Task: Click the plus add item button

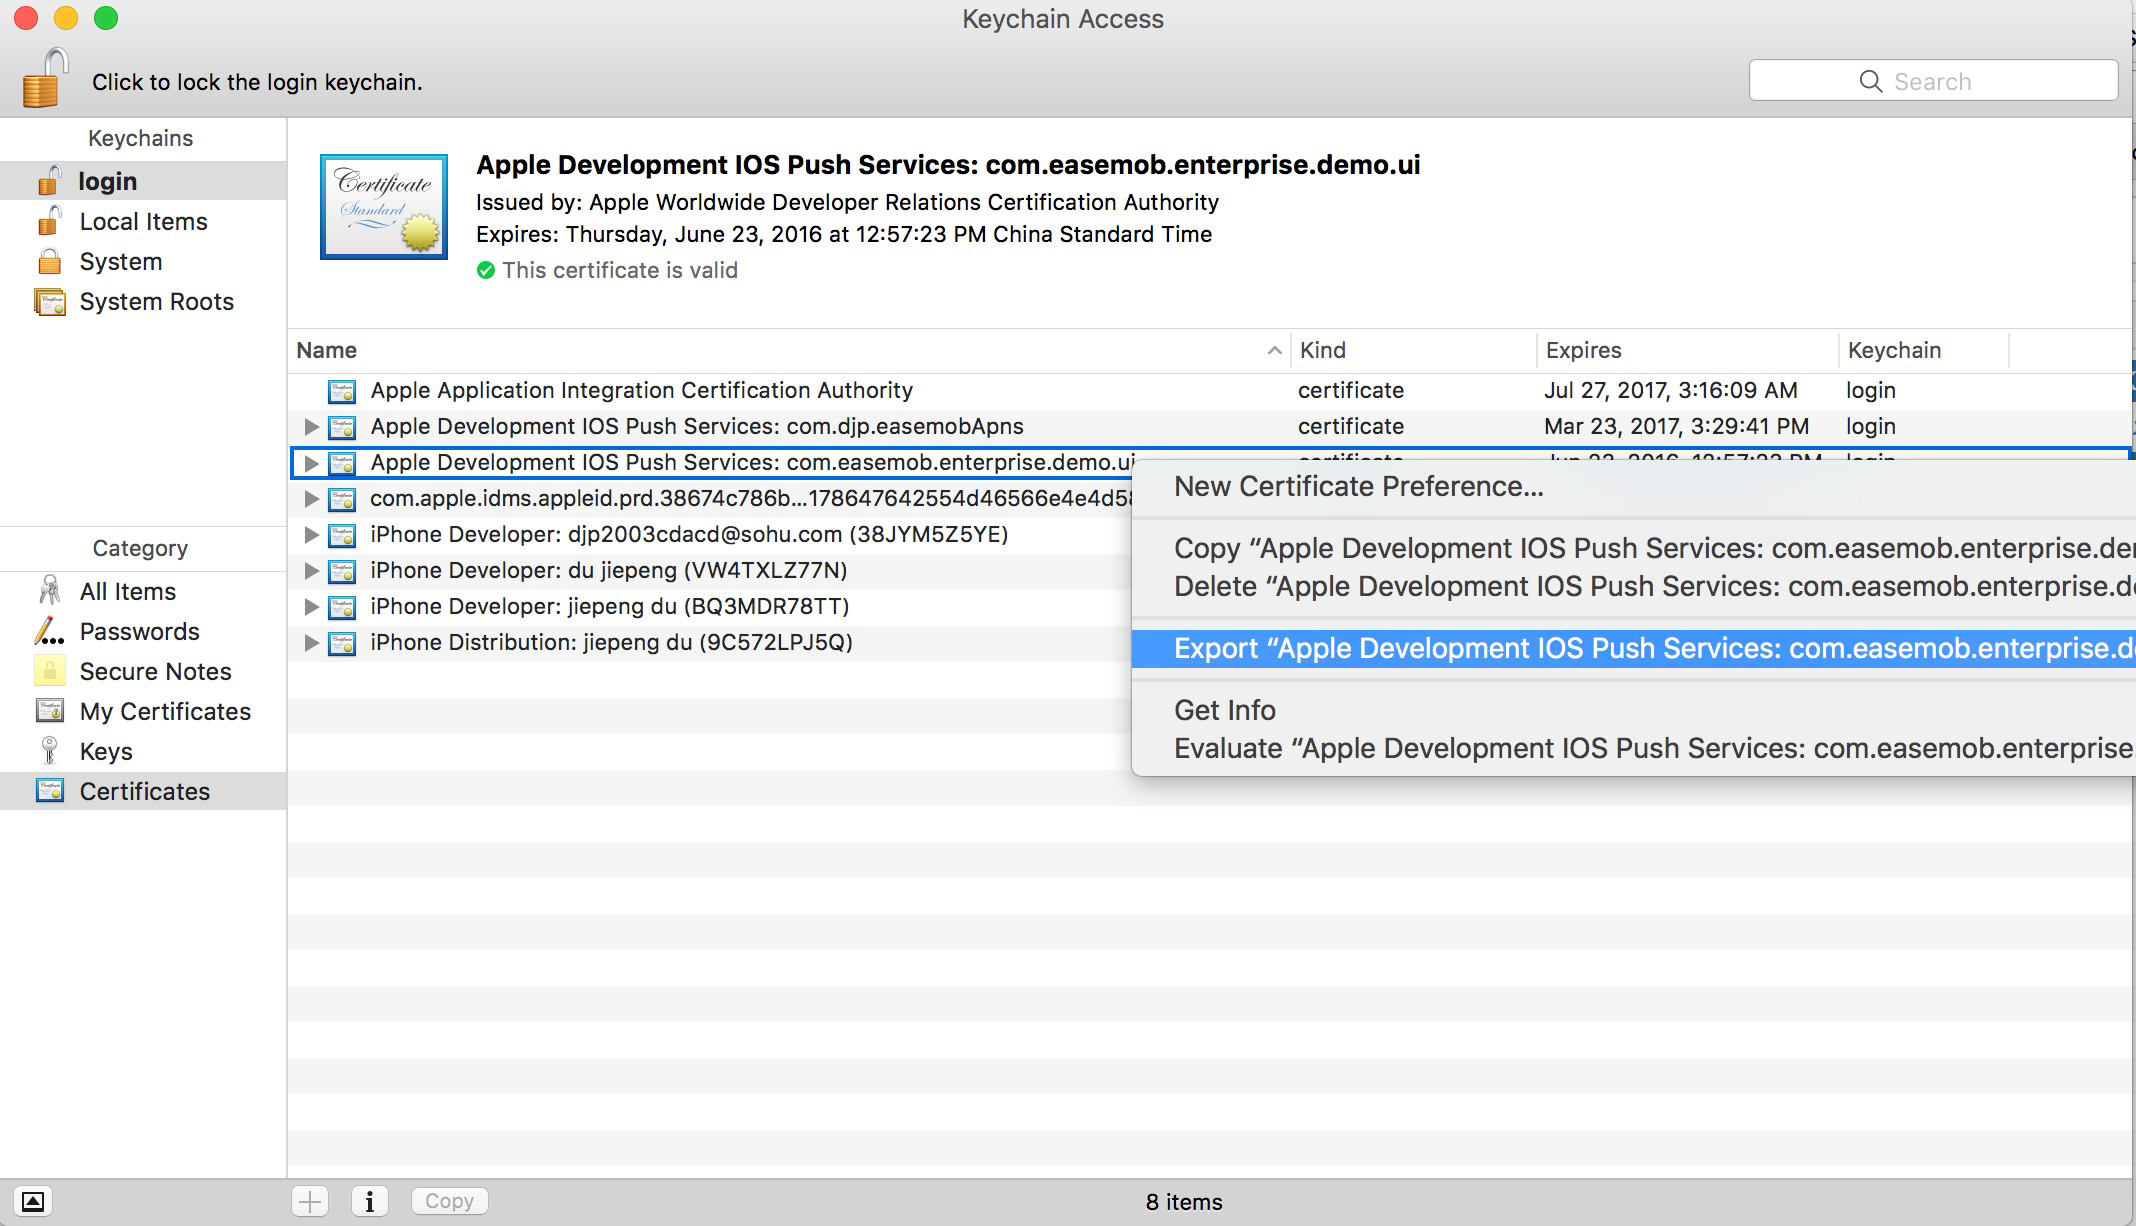Action: point(310,1201)
